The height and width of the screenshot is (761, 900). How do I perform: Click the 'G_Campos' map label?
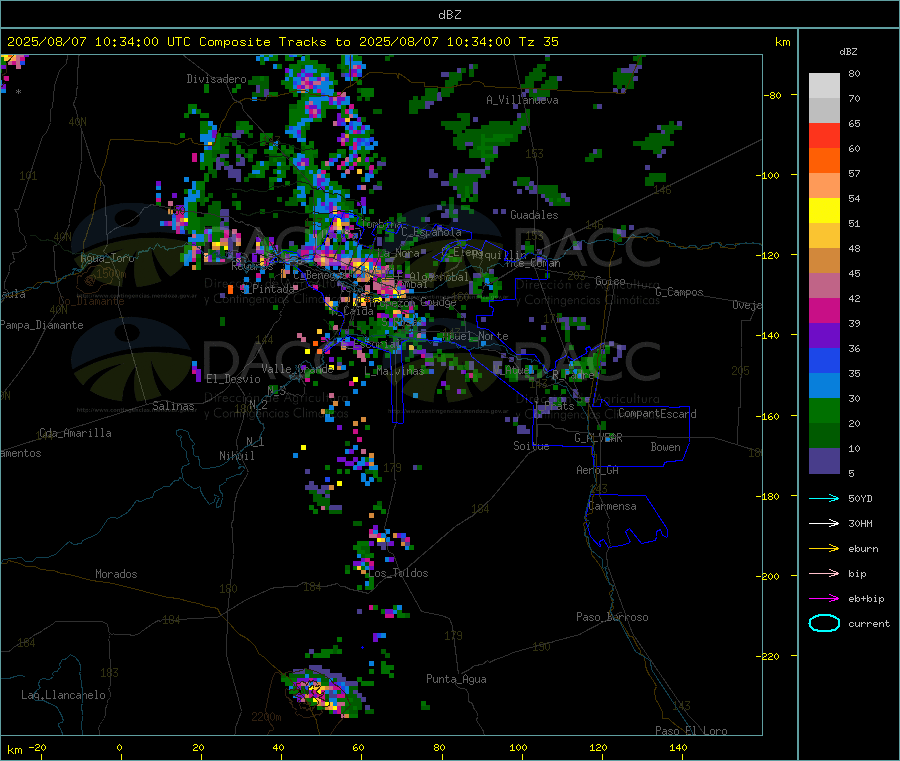[x=679, y=292]
